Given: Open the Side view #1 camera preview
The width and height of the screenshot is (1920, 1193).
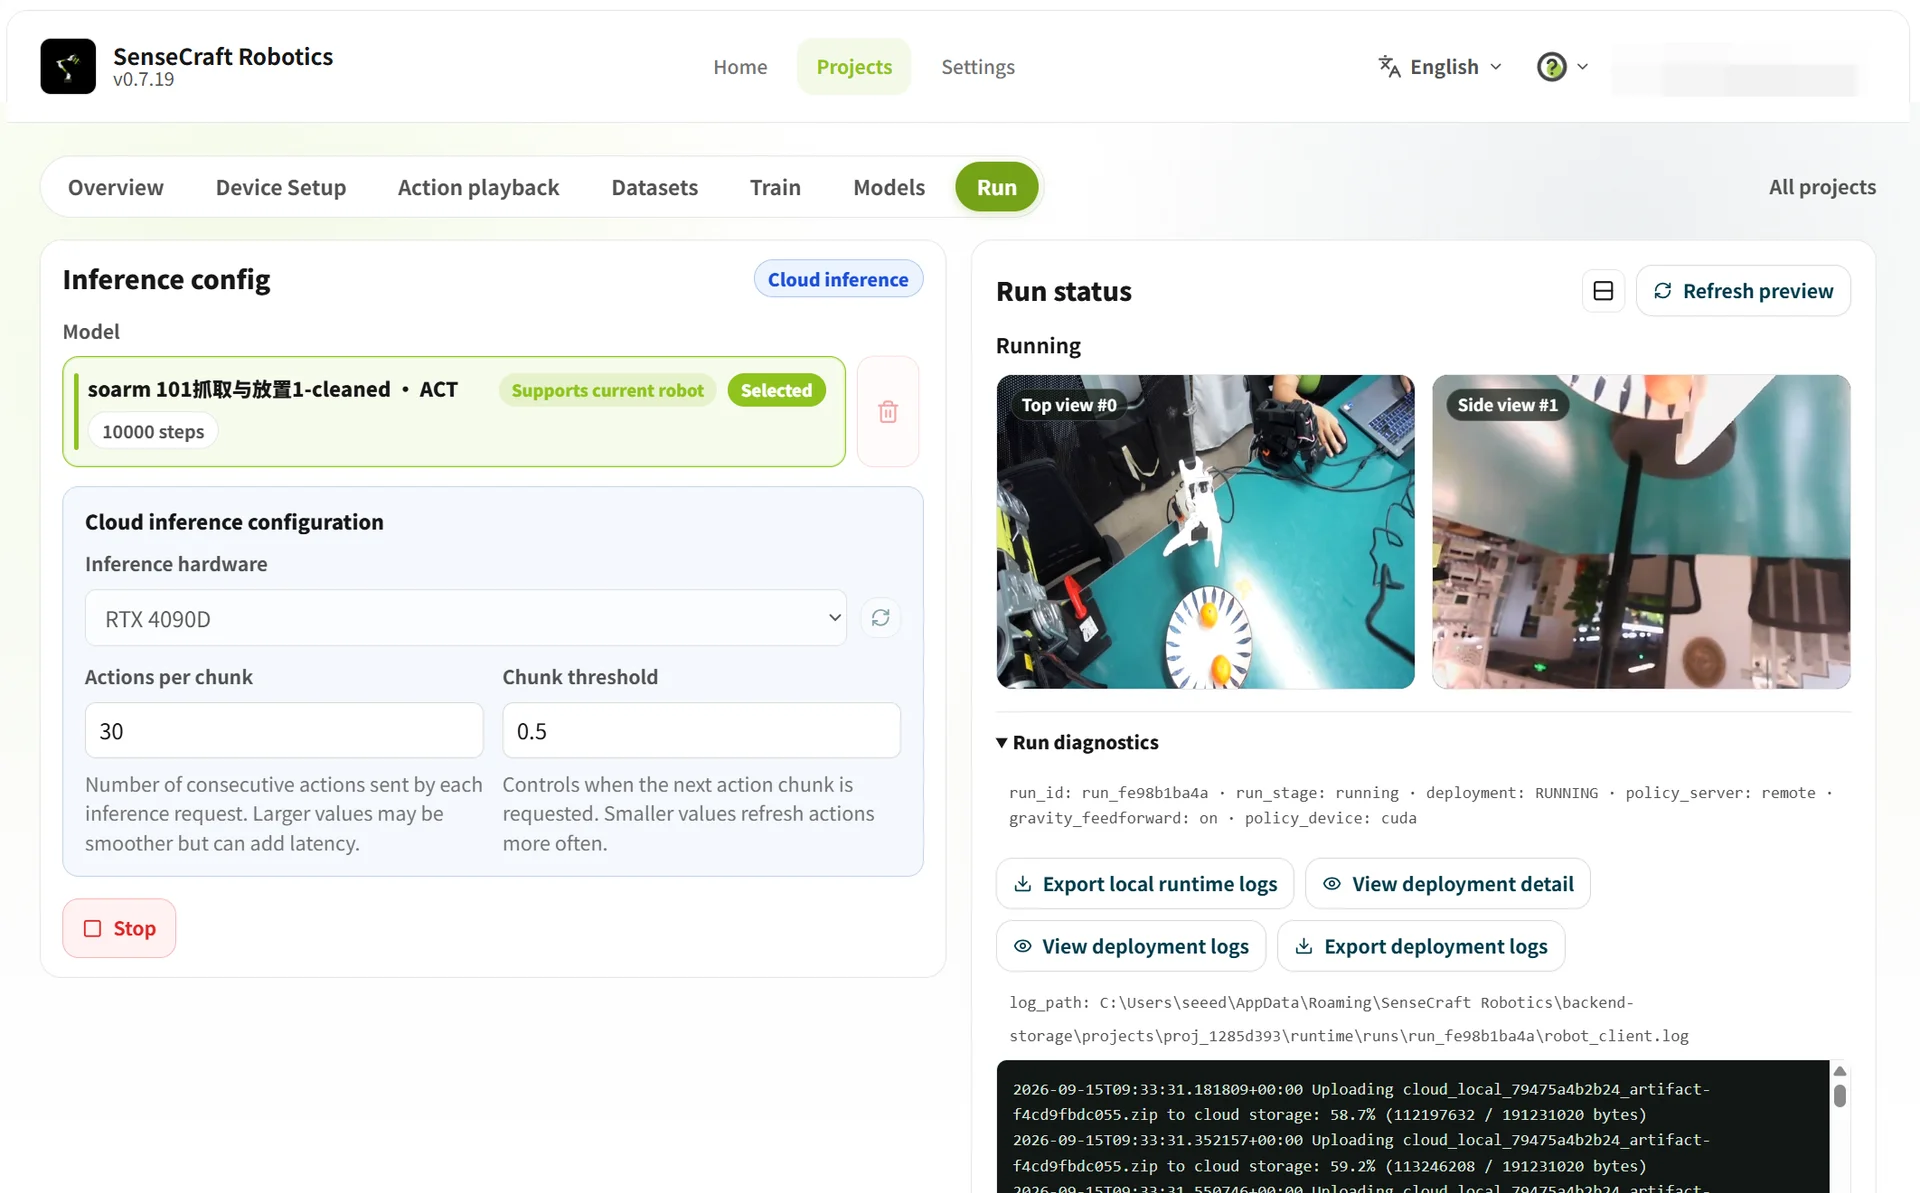Looking at the screenshot, I should (1641, 531).
